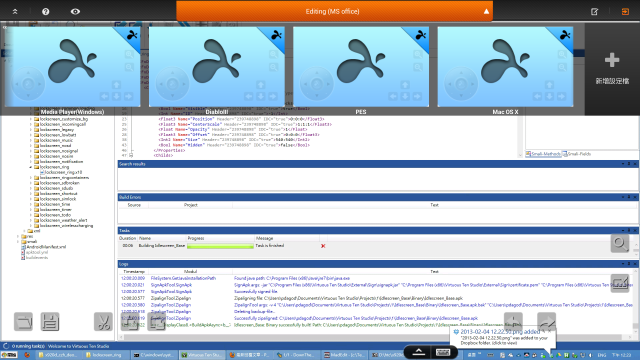Tap the overlay redo arrow shortcut
This screenshot has height=360, width=640.
click(547, 322)
